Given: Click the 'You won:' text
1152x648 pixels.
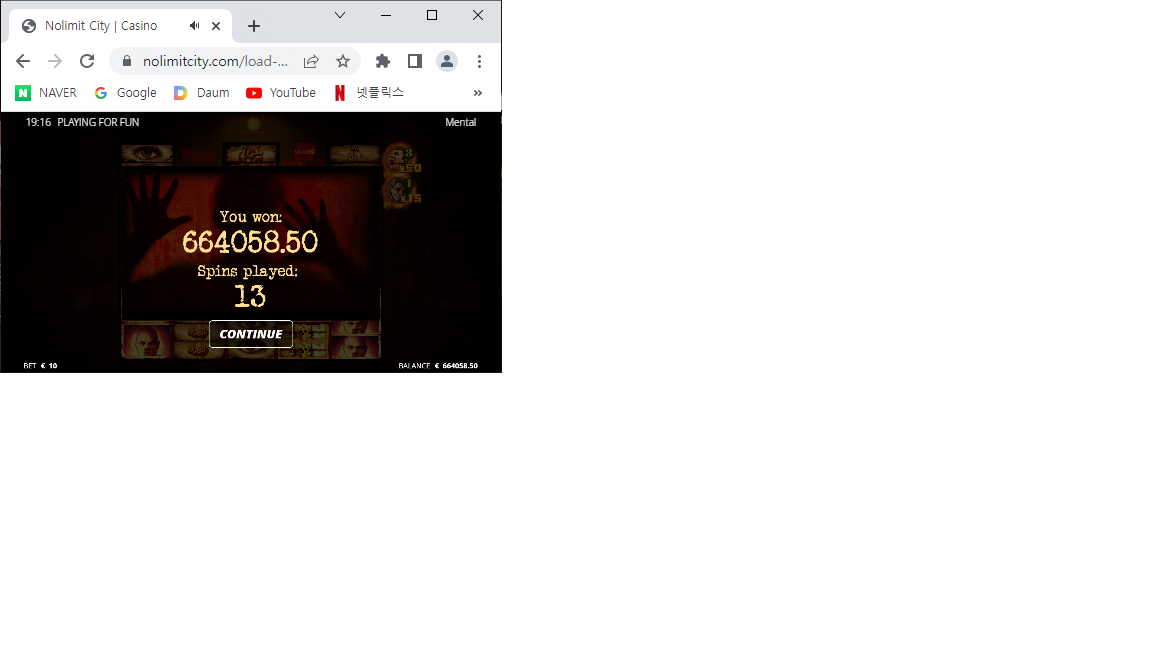Looking at the screenshot, I should [251, 217].
